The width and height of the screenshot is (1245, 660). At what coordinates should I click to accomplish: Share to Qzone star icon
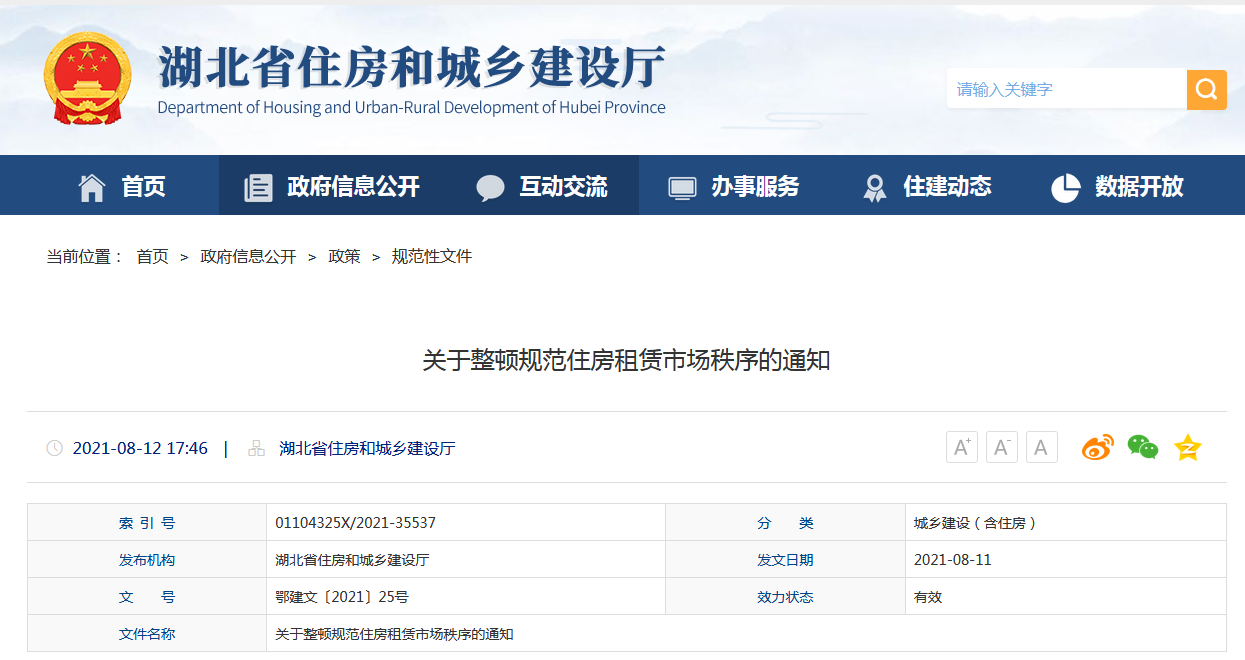point(1187,447)
